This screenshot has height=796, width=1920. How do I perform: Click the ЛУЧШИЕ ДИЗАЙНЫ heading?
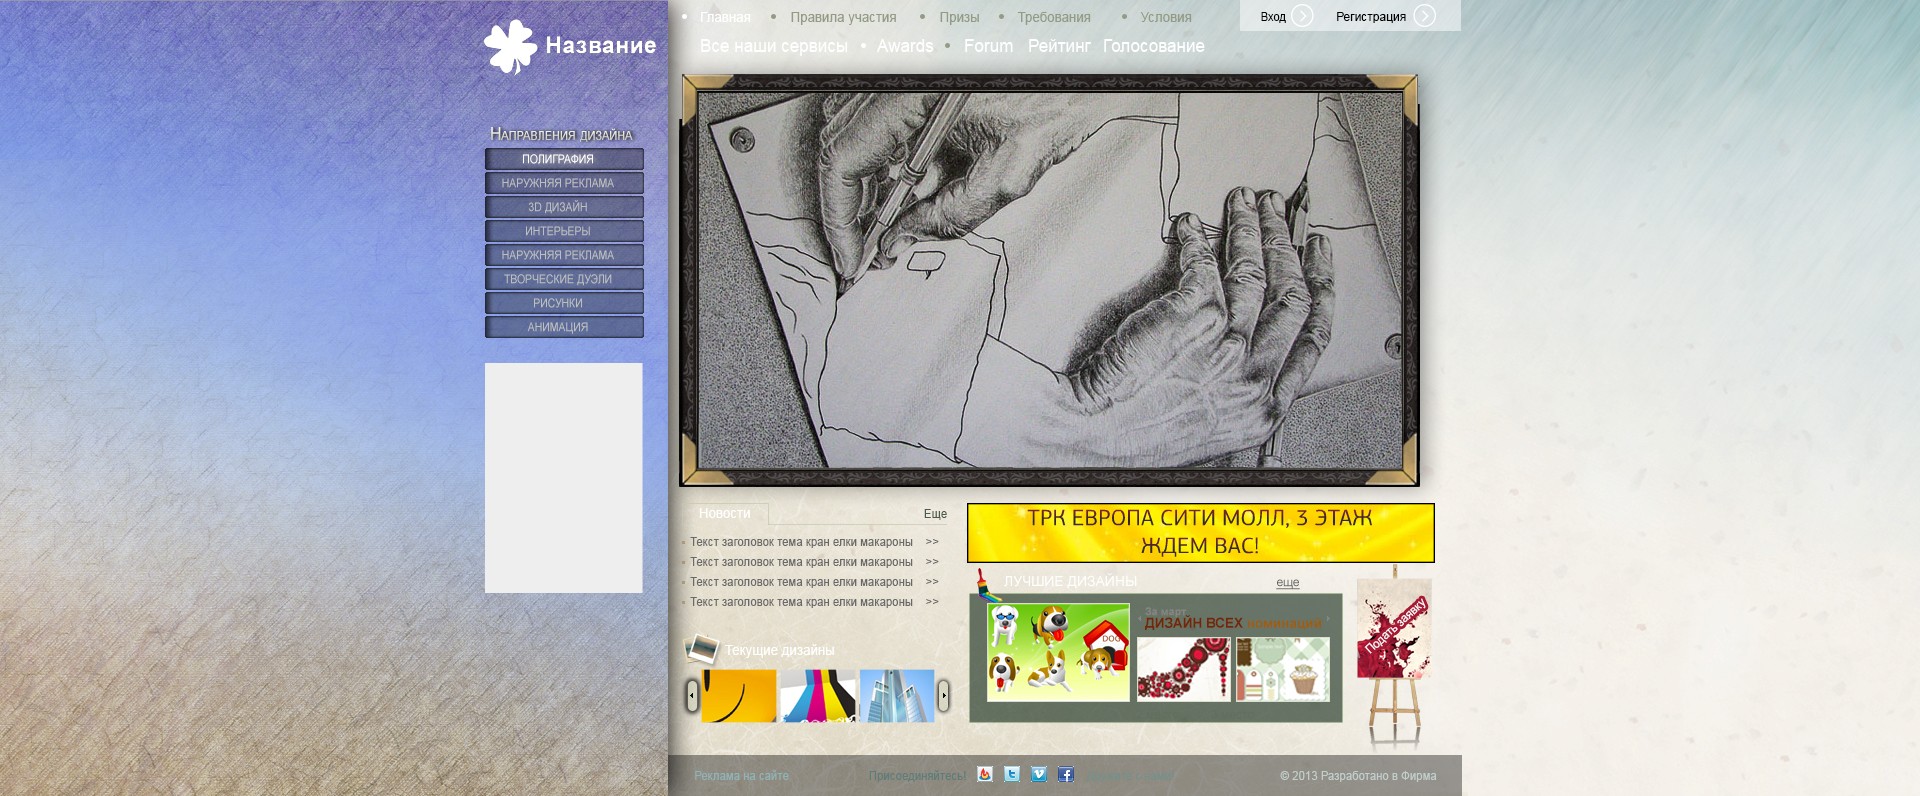coord(1070,581)
